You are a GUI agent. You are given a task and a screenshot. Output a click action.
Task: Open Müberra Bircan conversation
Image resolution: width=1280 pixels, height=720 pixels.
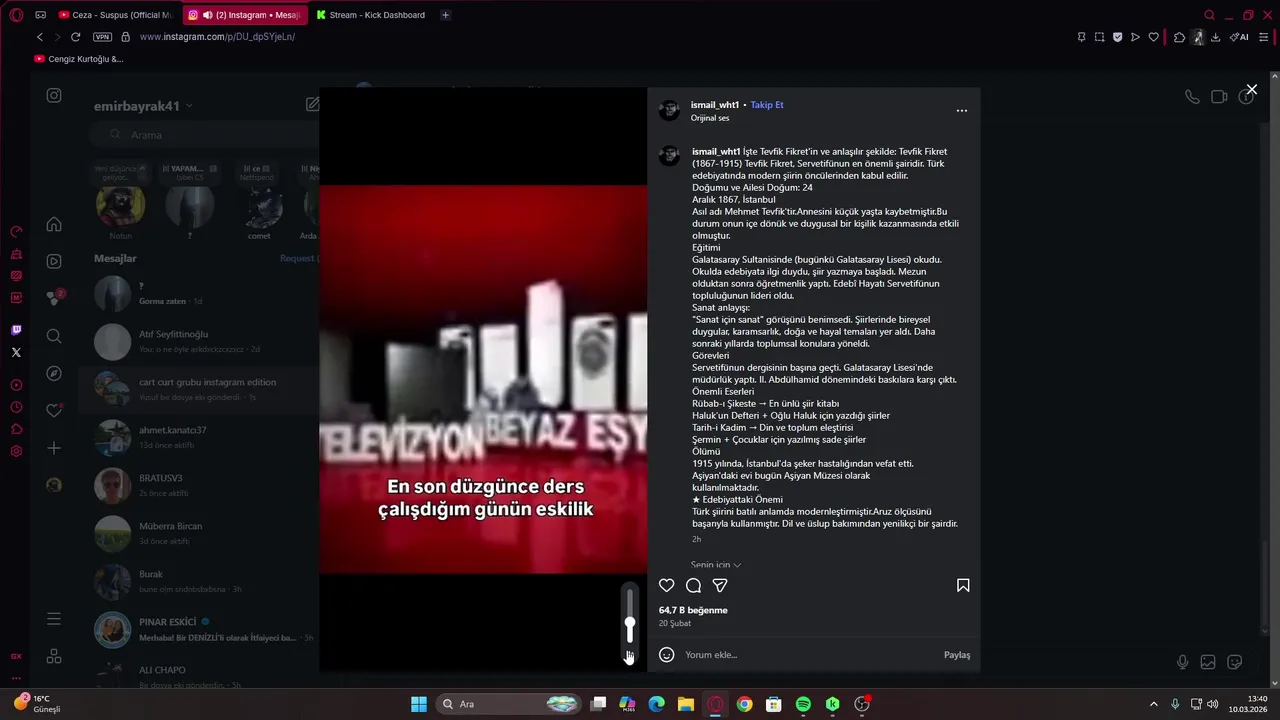point(198,533)
